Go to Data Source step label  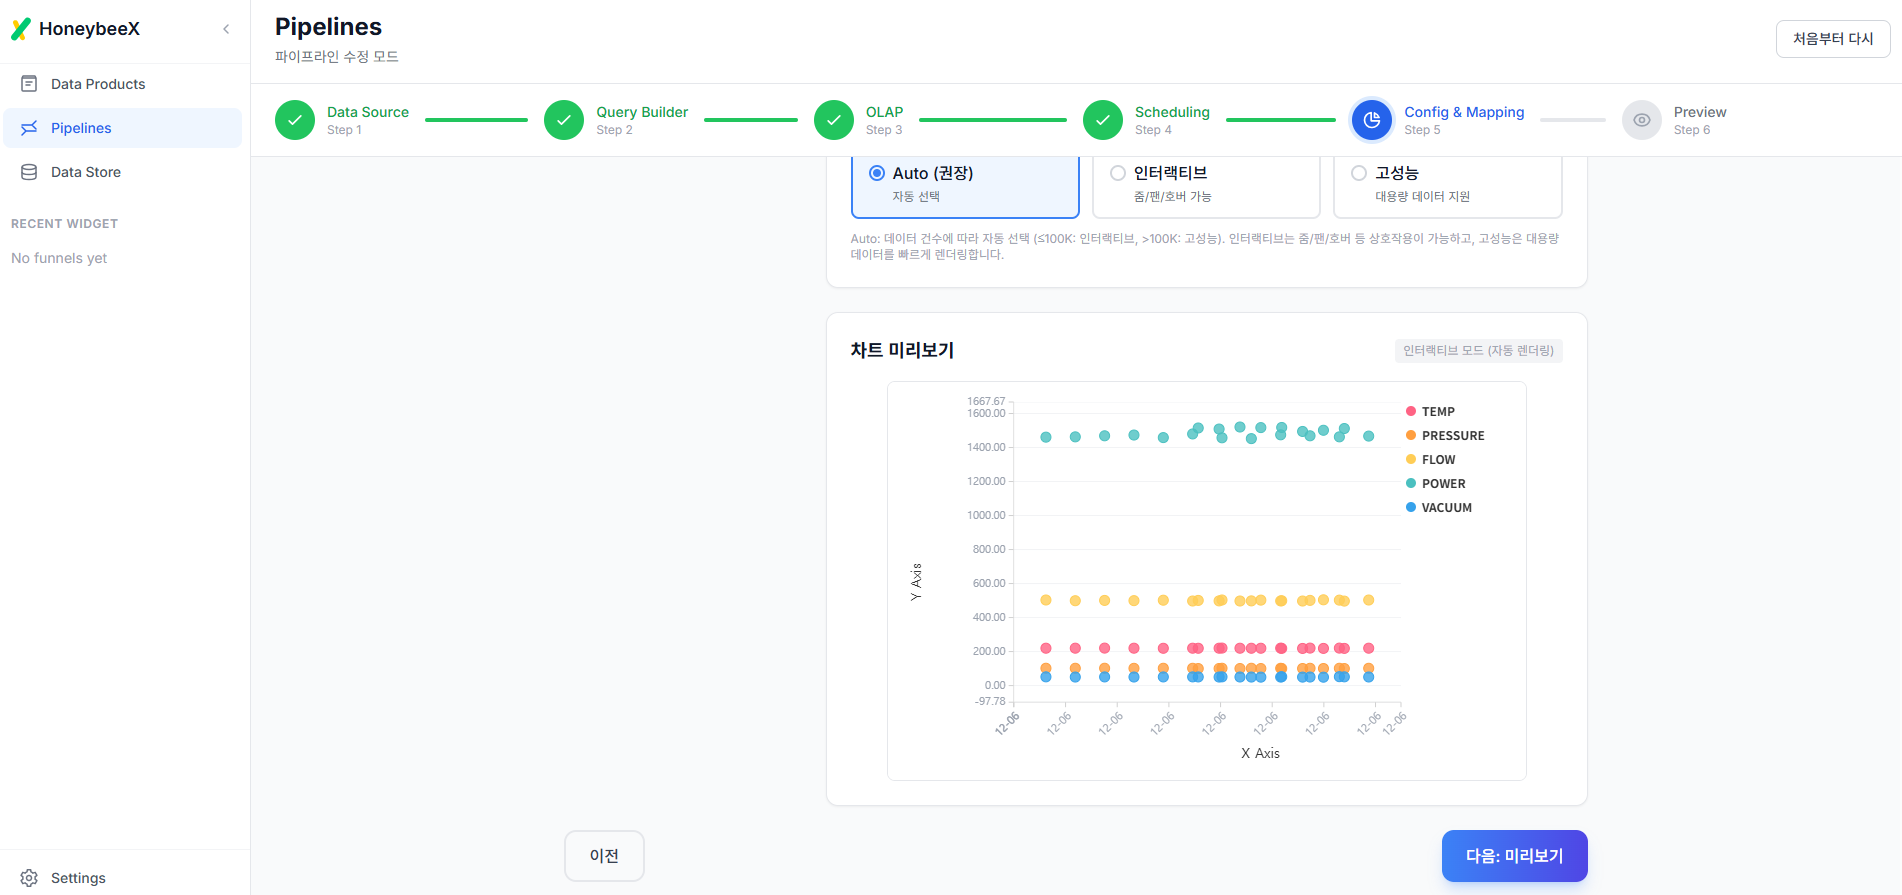(x=368, y=112)
